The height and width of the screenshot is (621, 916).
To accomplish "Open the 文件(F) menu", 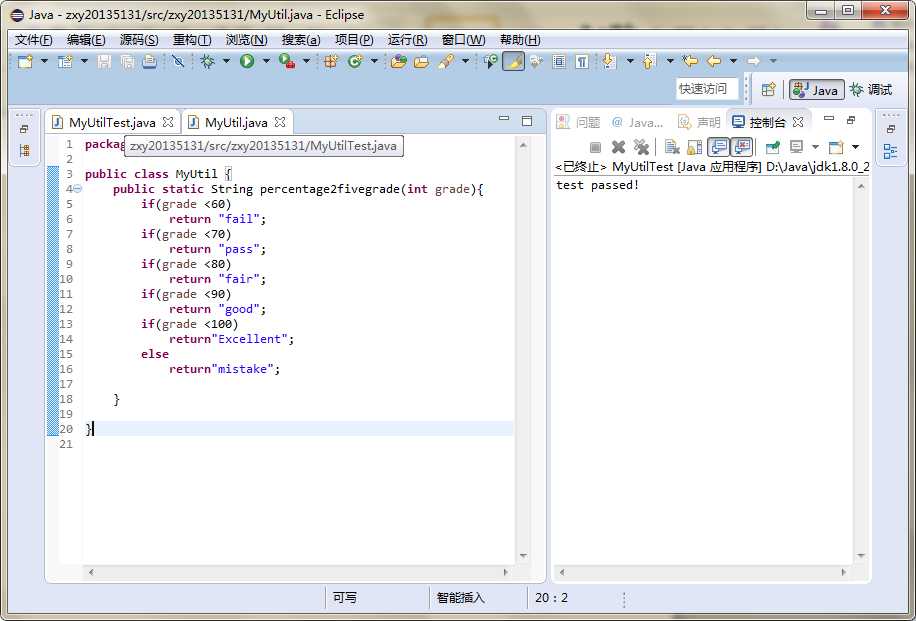I will (33, 40).
